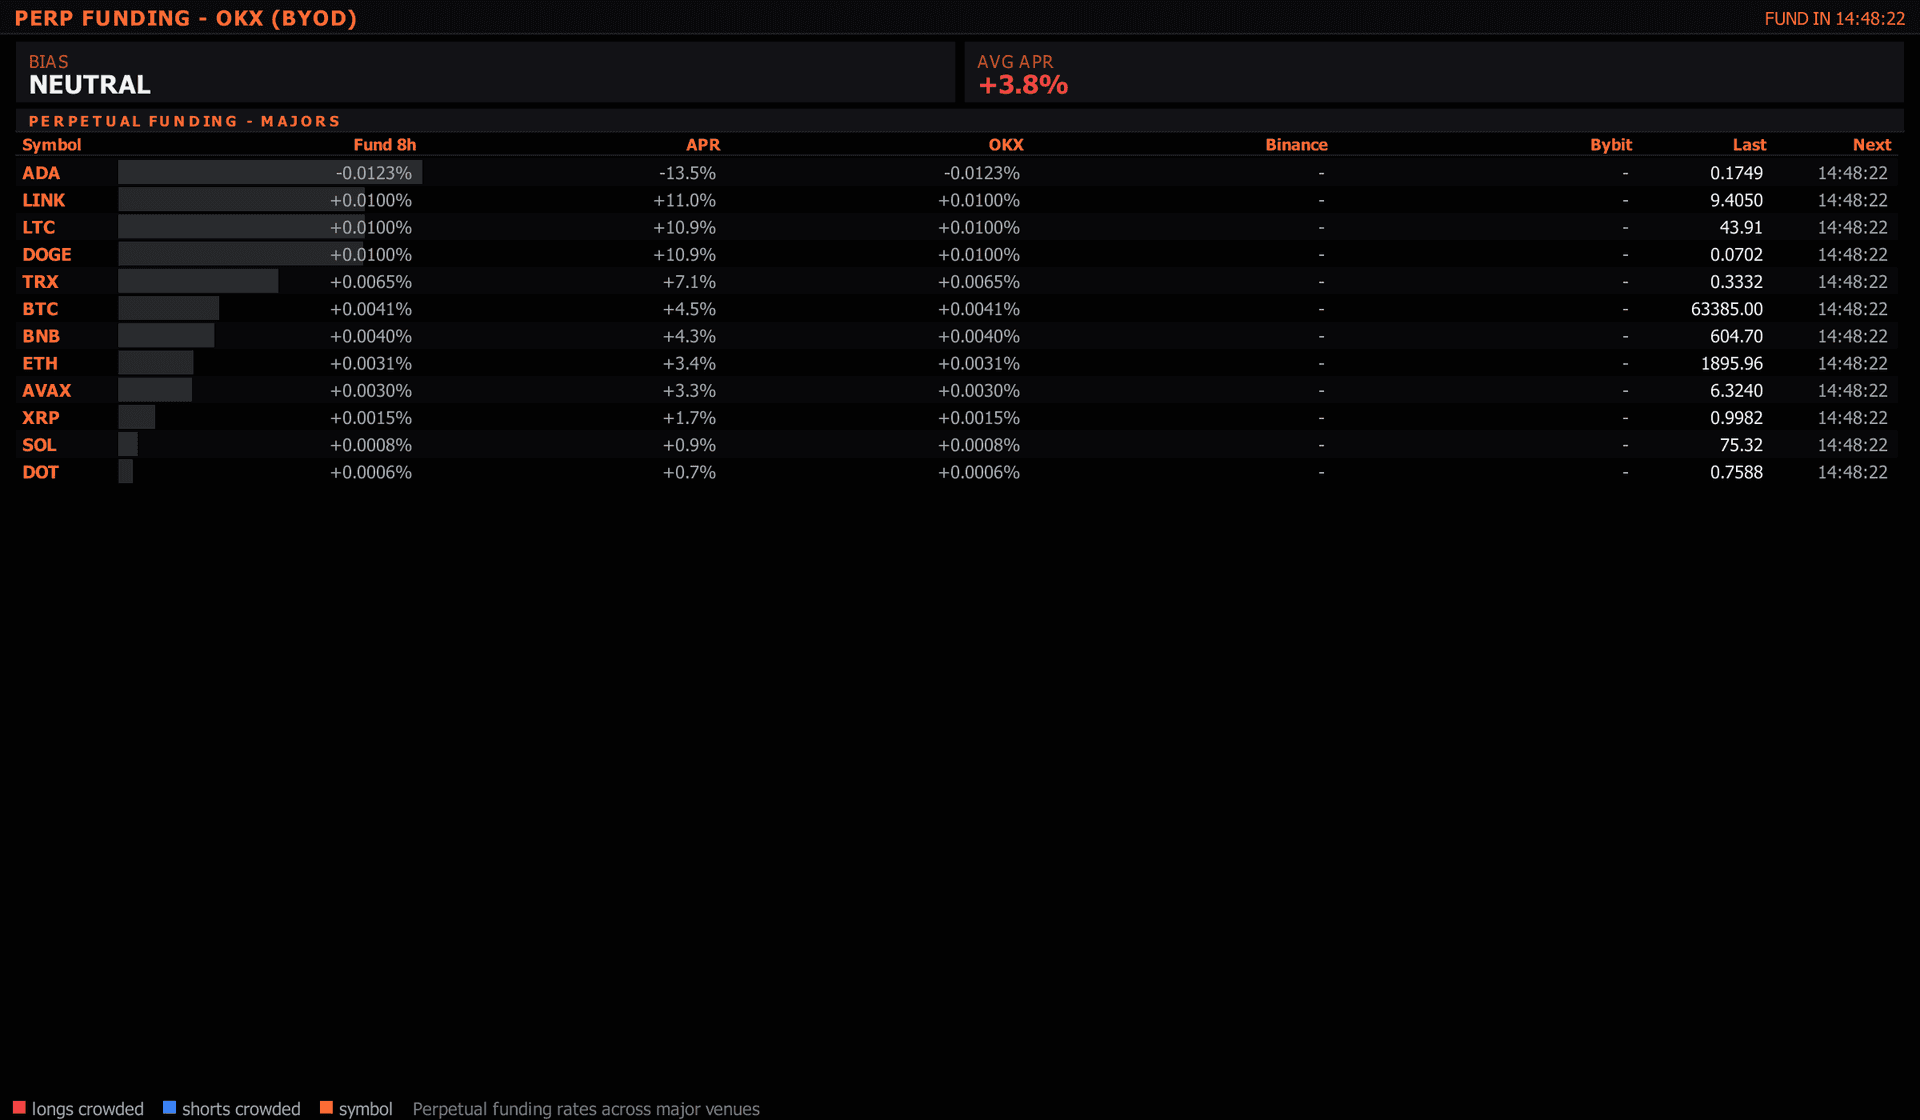Click XRP's last price 0.9982

tap(1737, 418)
